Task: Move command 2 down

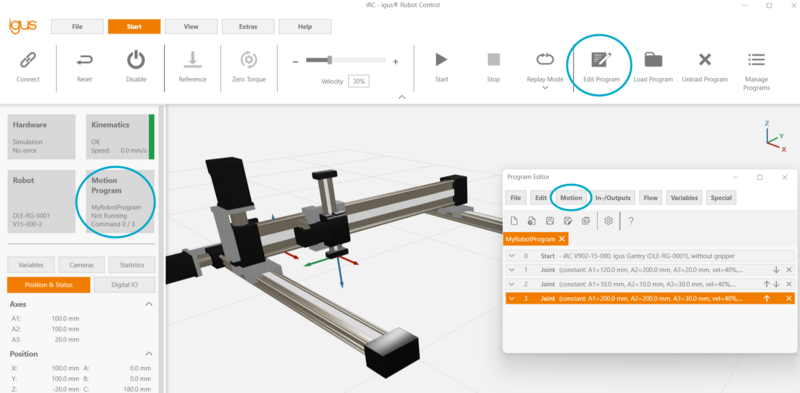Action: [x=777, y=284]
